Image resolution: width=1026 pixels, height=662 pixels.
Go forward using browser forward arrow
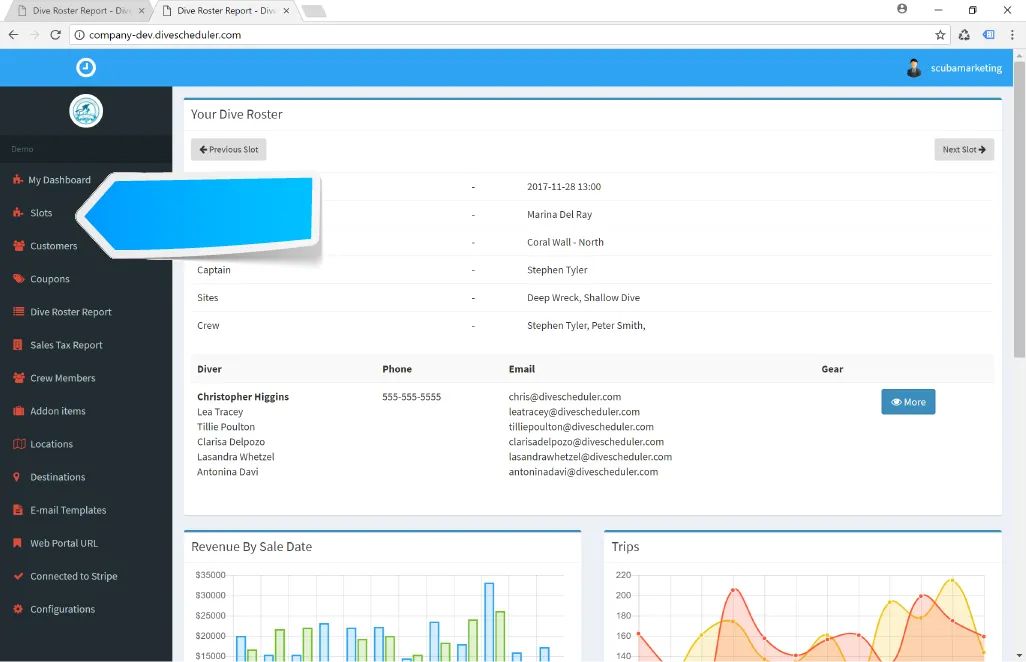point(35,35)
